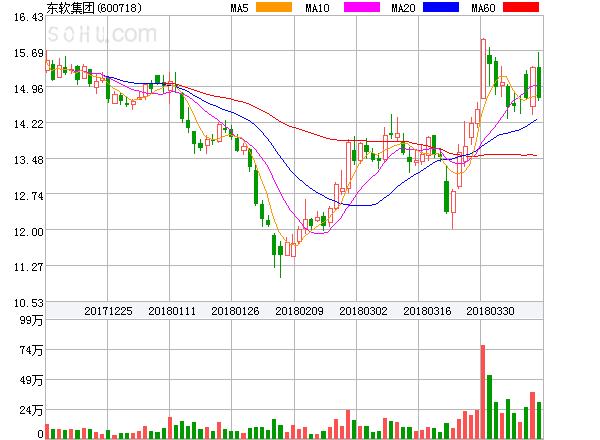
Task: Click the MA60 legend label
Action: 483,8
